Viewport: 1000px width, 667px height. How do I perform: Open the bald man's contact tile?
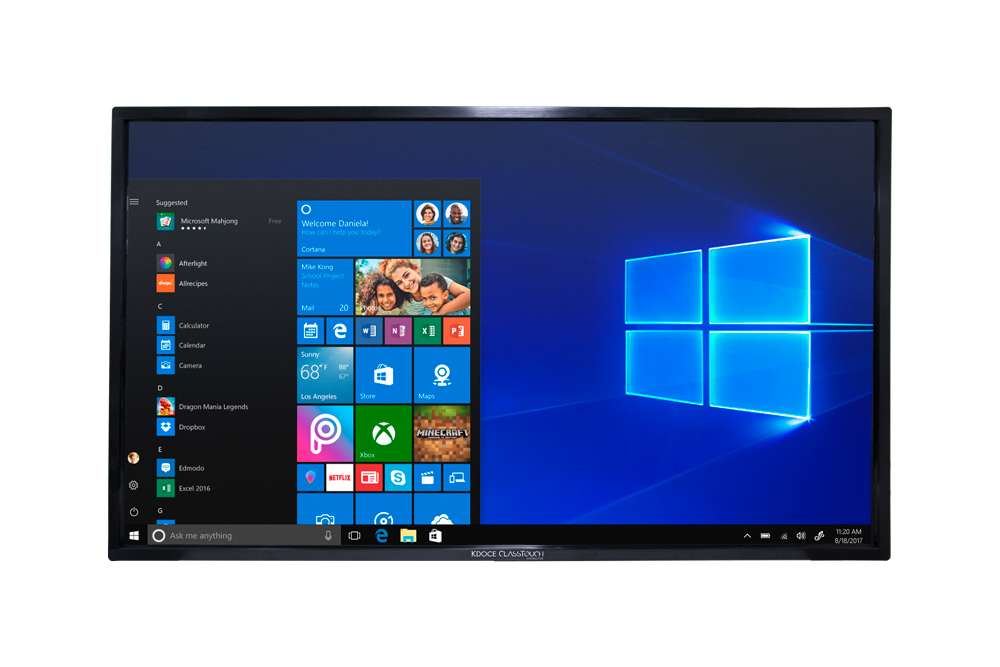457,214
